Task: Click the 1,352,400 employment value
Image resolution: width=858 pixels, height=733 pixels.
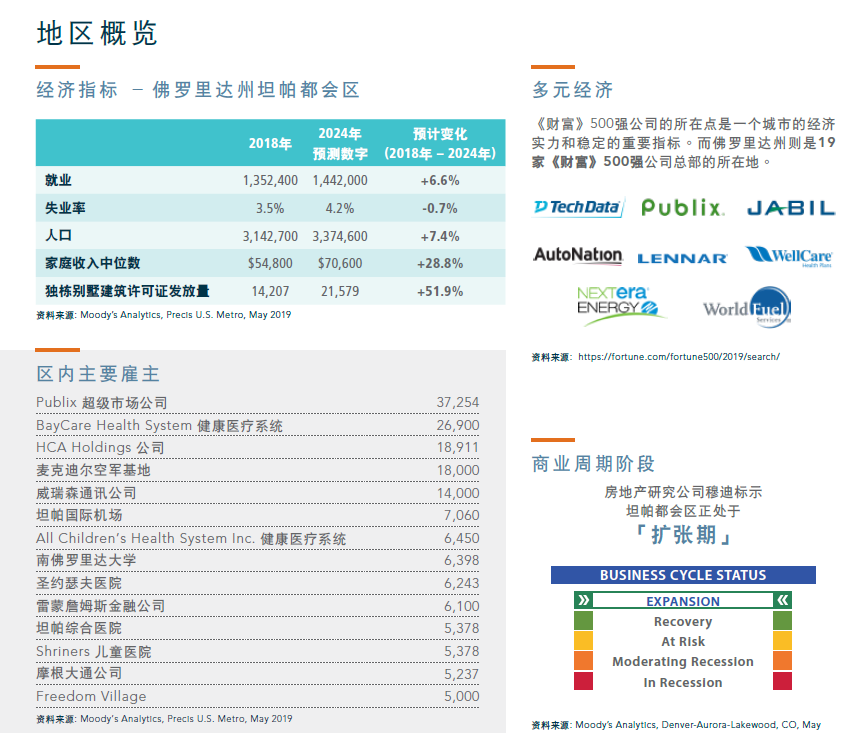Action: 270,181
